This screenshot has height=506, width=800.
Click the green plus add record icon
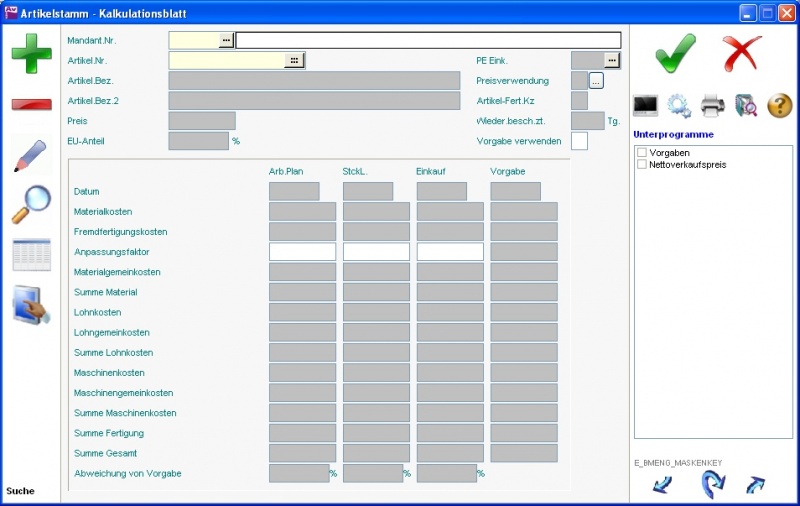click(x=31, y=53)
